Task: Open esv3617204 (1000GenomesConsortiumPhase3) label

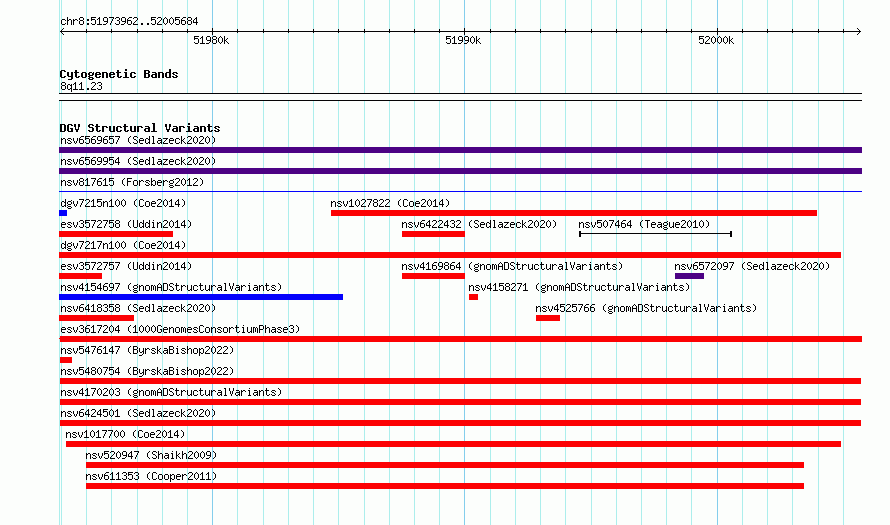Action: pyautogui.click(x=180, y=329)
